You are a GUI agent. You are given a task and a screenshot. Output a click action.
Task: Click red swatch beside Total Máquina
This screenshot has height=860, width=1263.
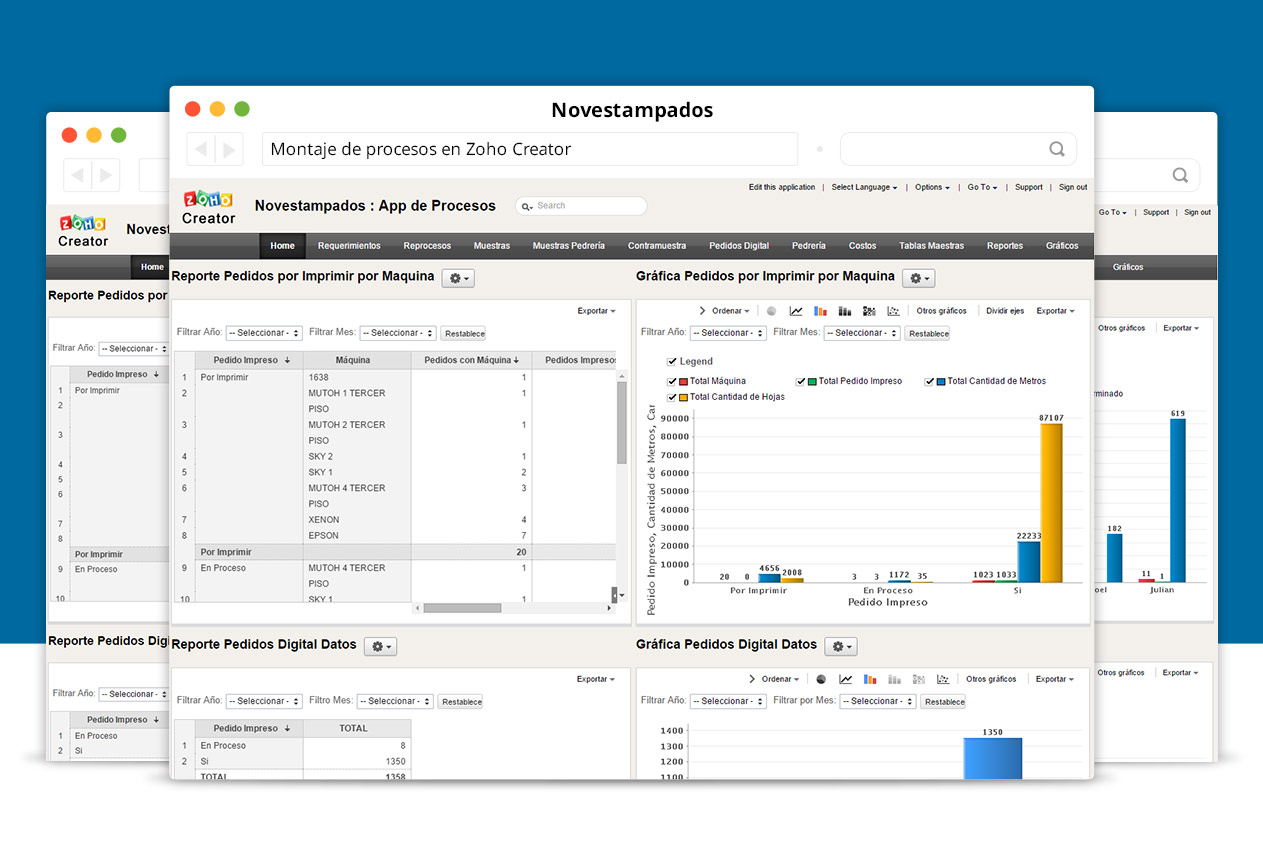tap(684, 382)
